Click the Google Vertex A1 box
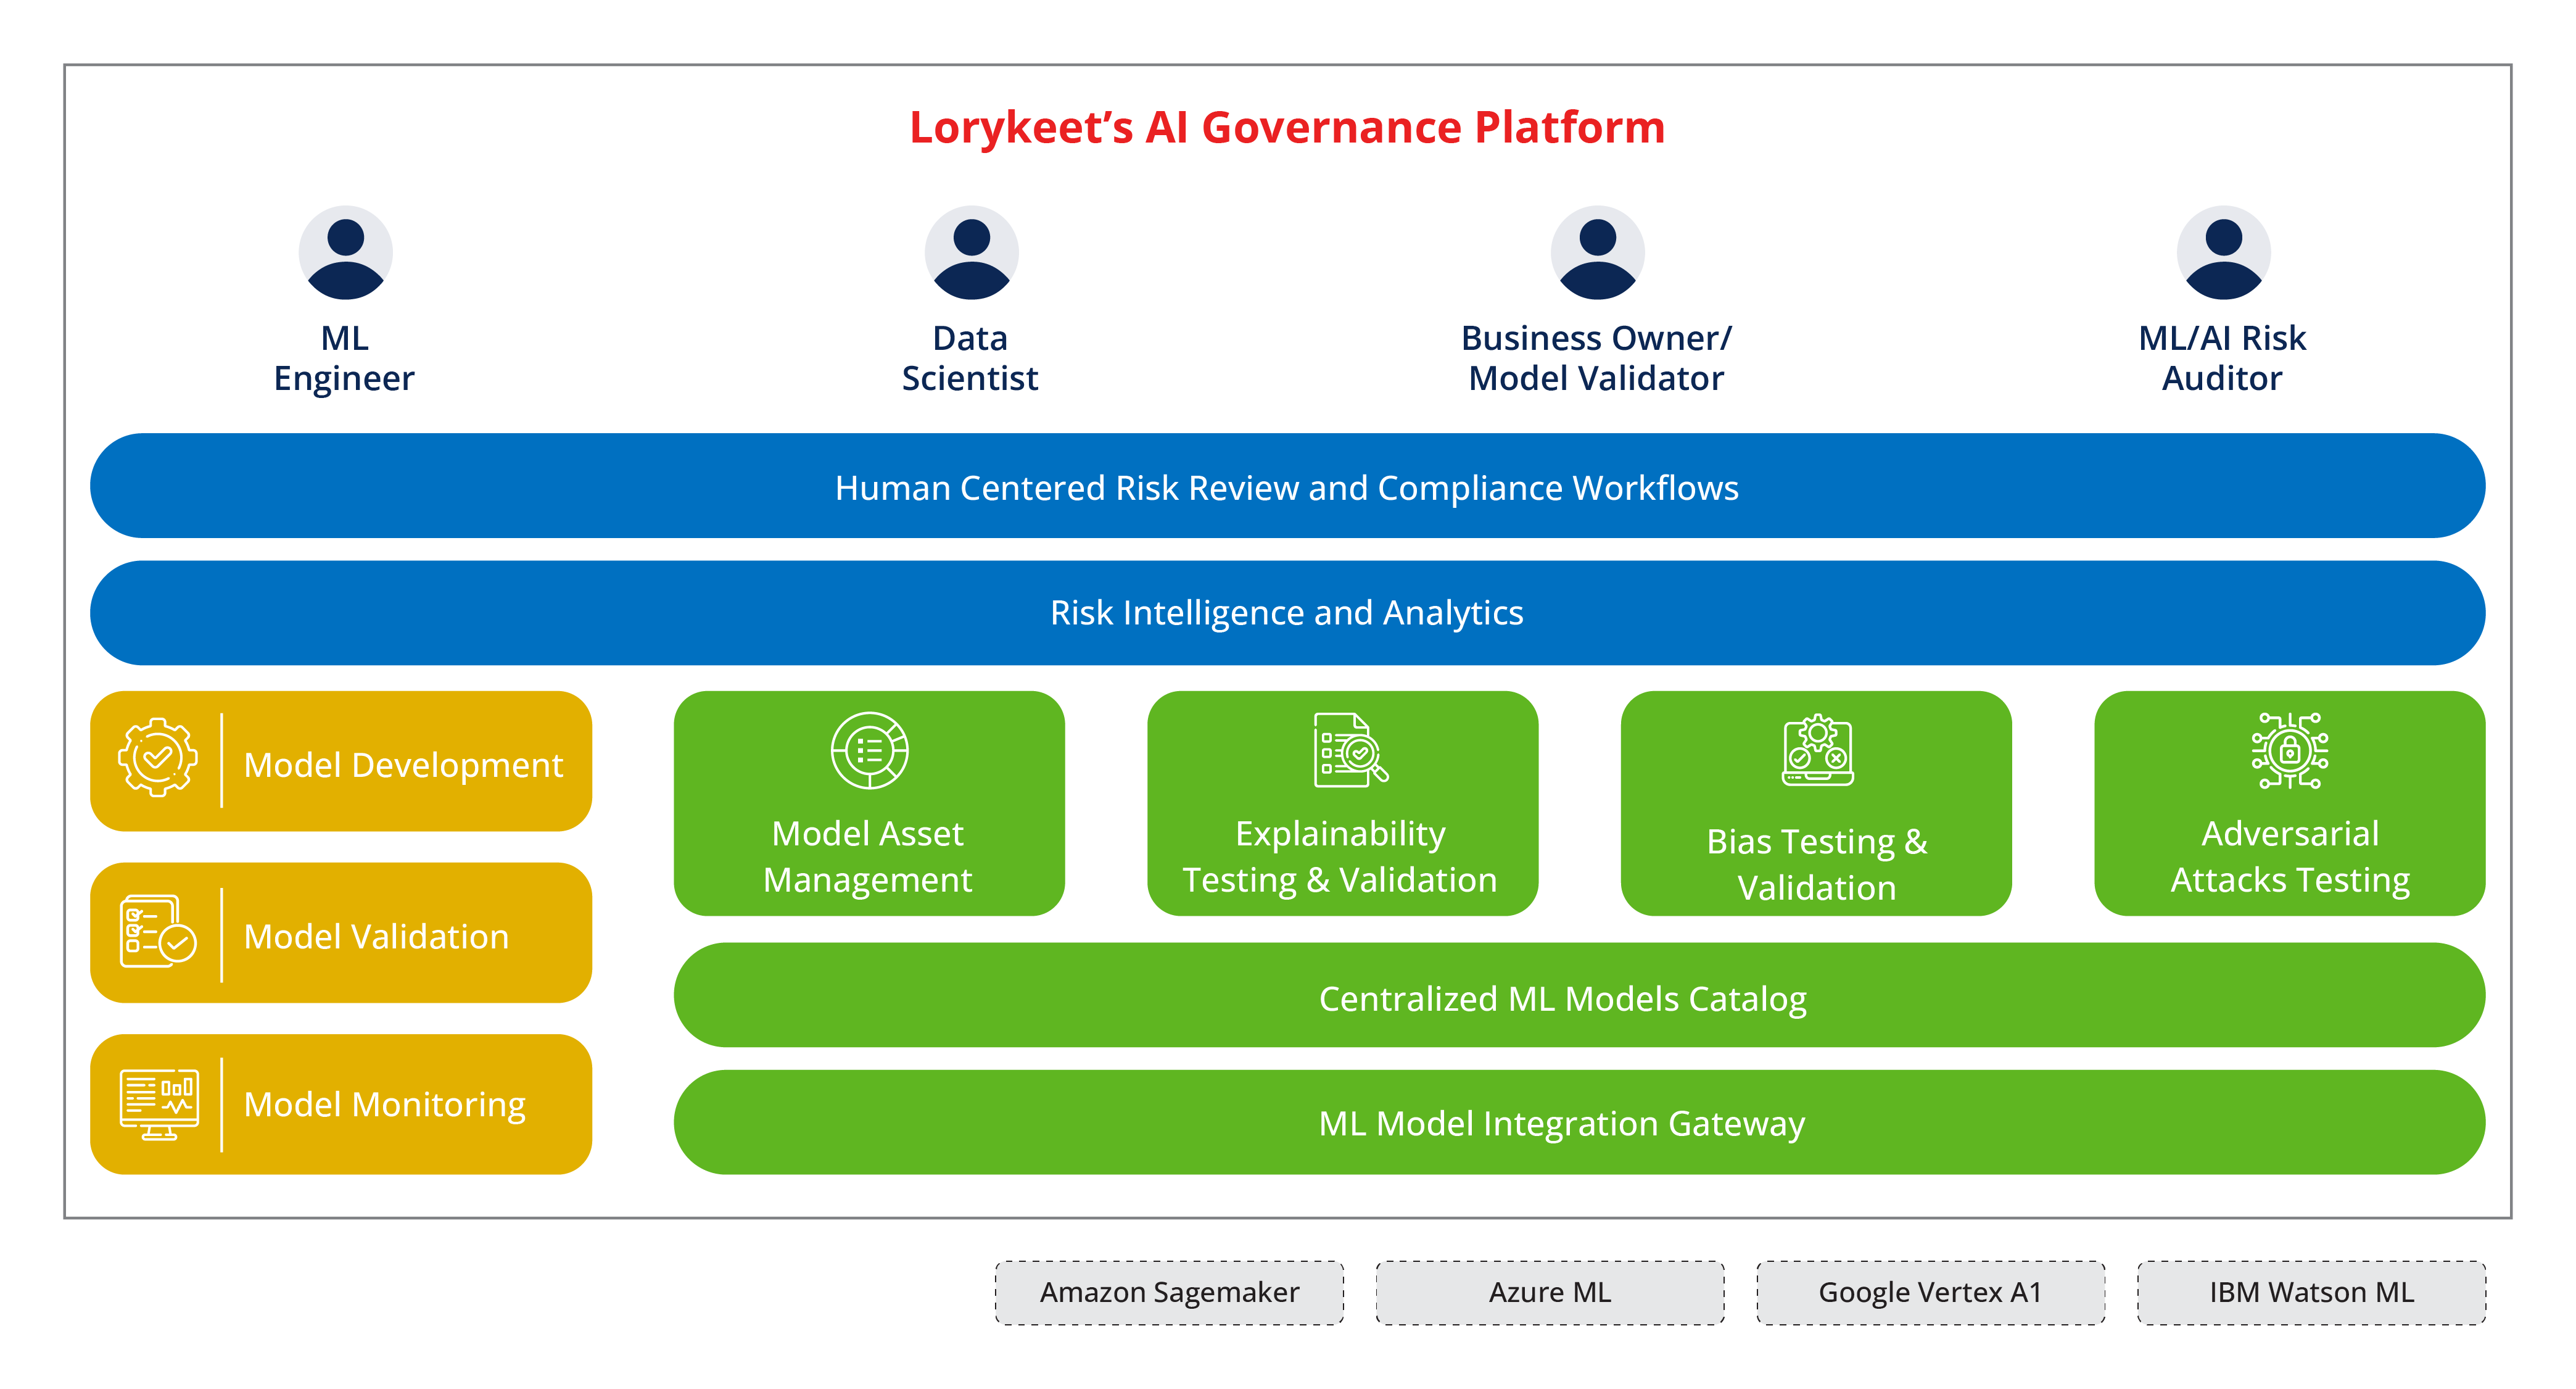 tap(1930, 1292)
